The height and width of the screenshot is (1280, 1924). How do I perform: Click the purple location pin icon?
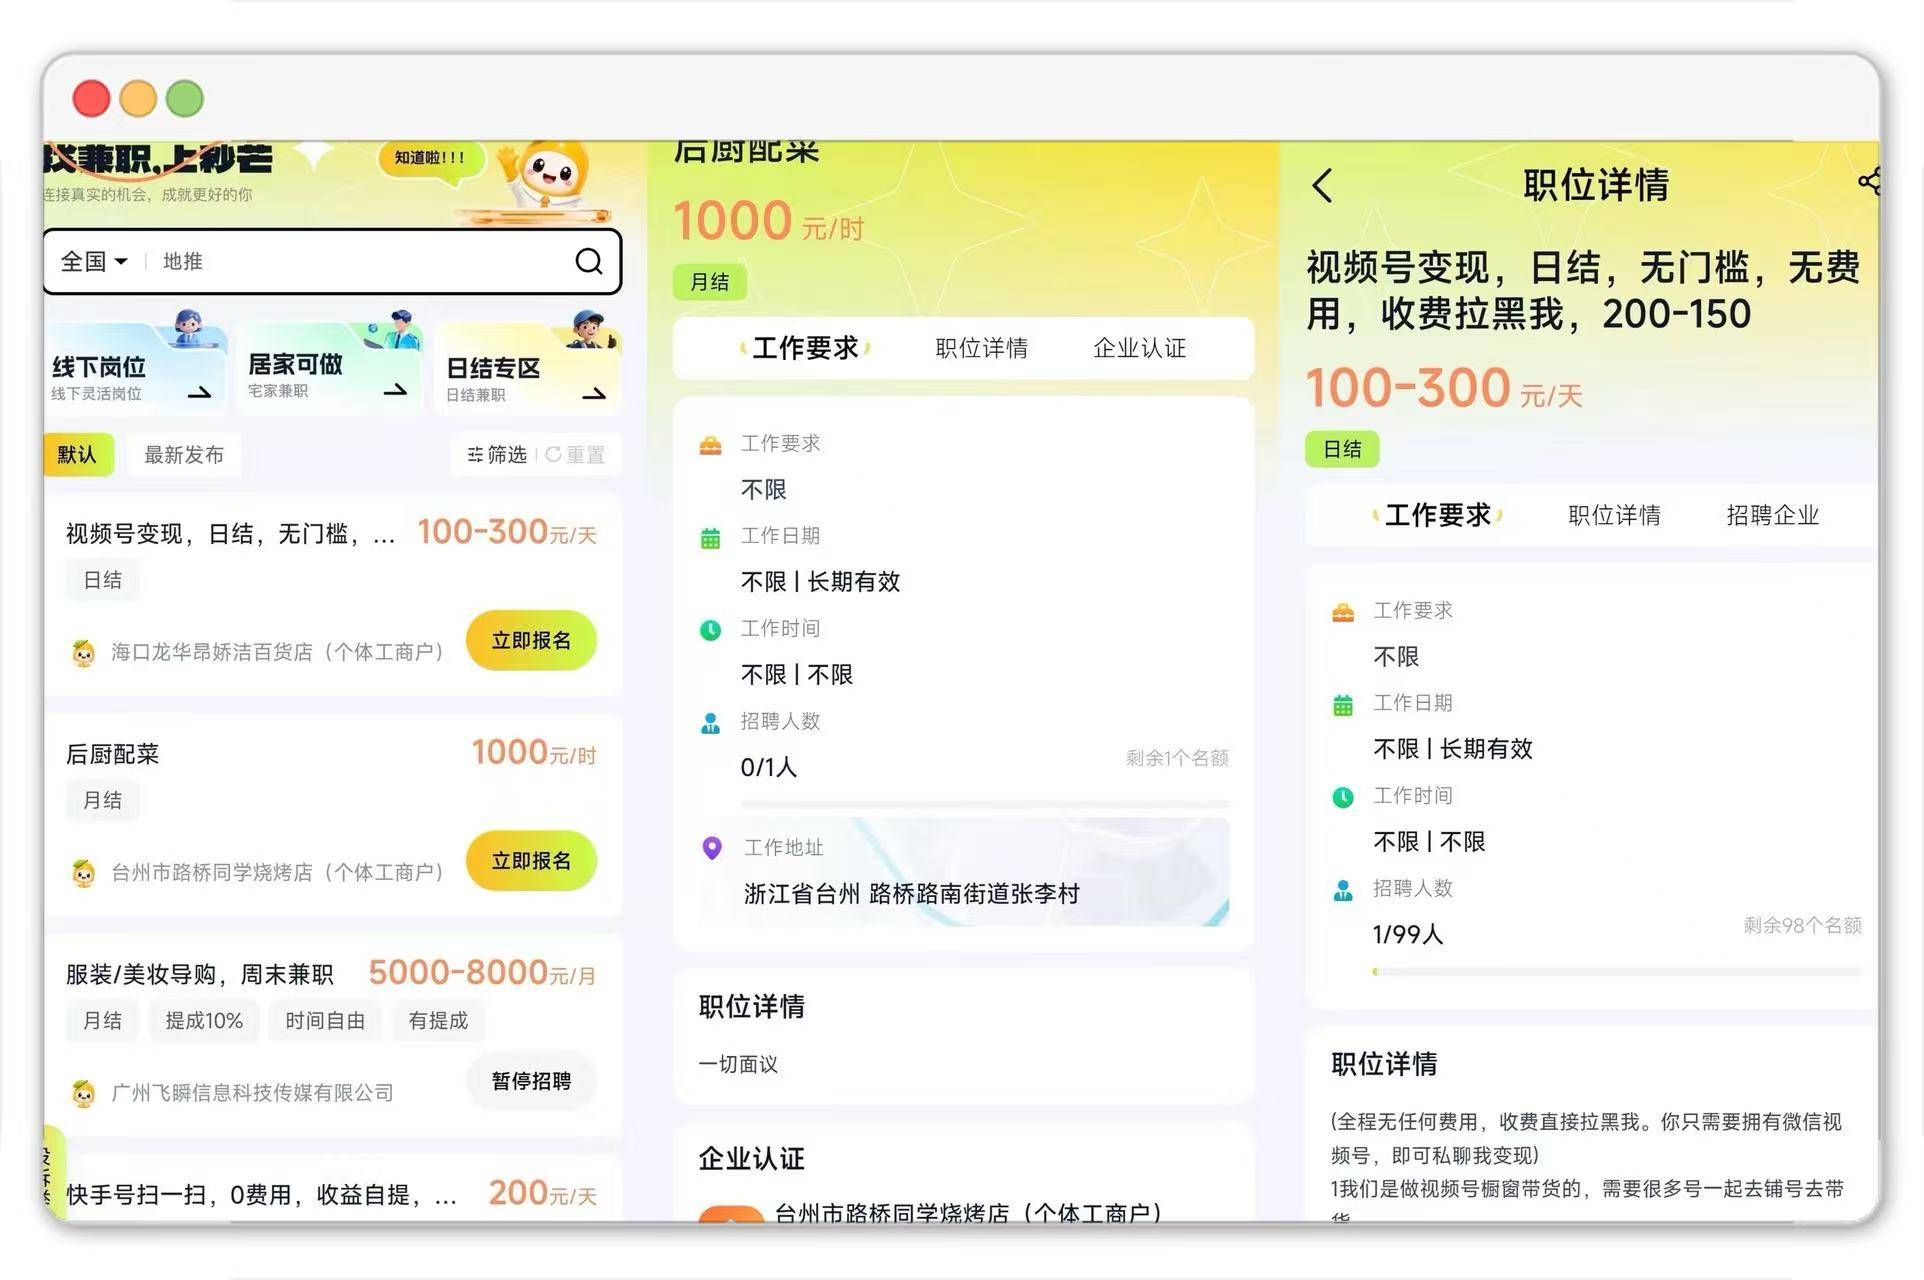click(712, 848)
